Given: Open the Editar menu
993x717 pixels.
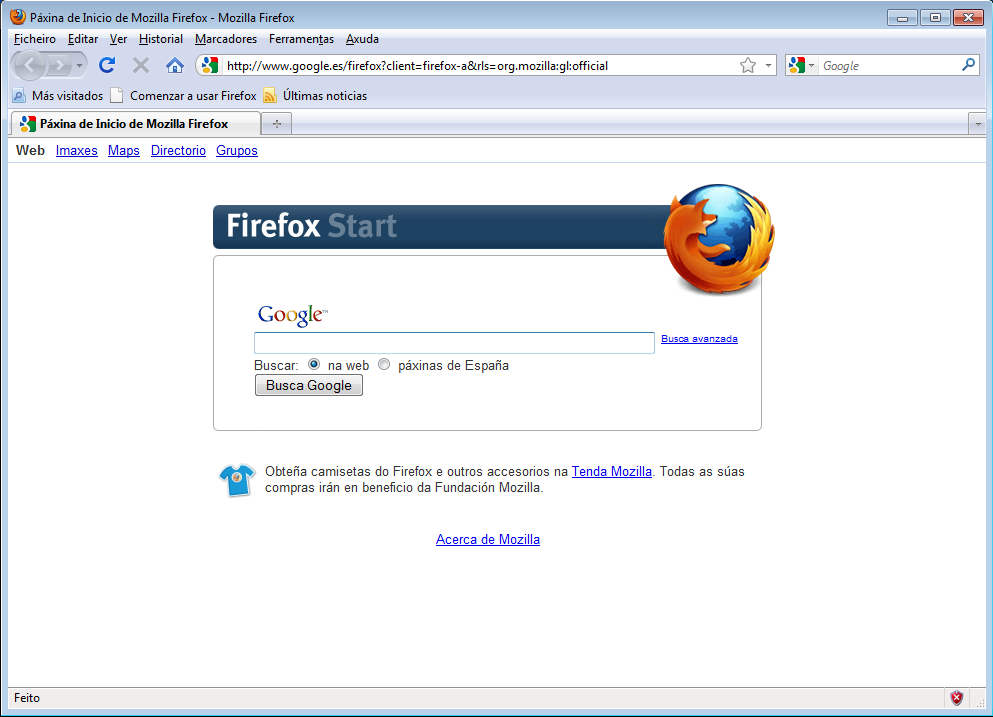Looking at the screenshot, I should pyautogui.click(x=83, y=39).
